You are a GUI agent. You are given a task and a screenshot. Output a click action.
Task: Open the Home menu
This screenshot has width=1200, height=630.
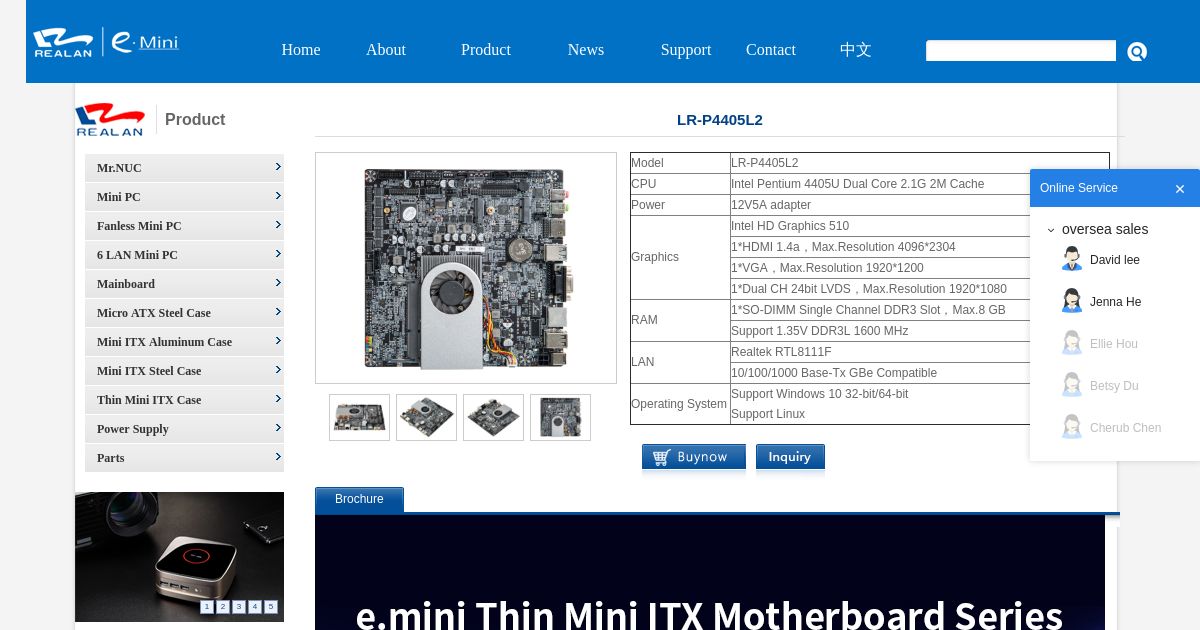tap(301, 50)
